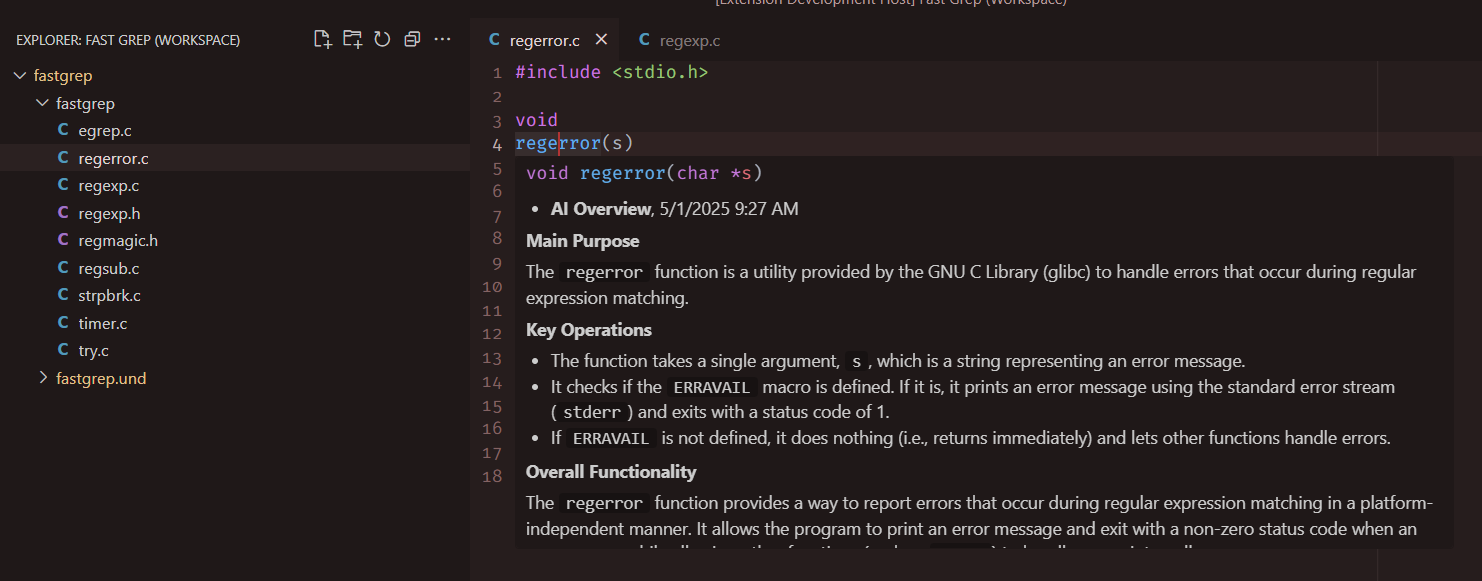The image size is (1482, 581).
Task: Click the regerror function name on line 4
Action: (x=558, y=144)
